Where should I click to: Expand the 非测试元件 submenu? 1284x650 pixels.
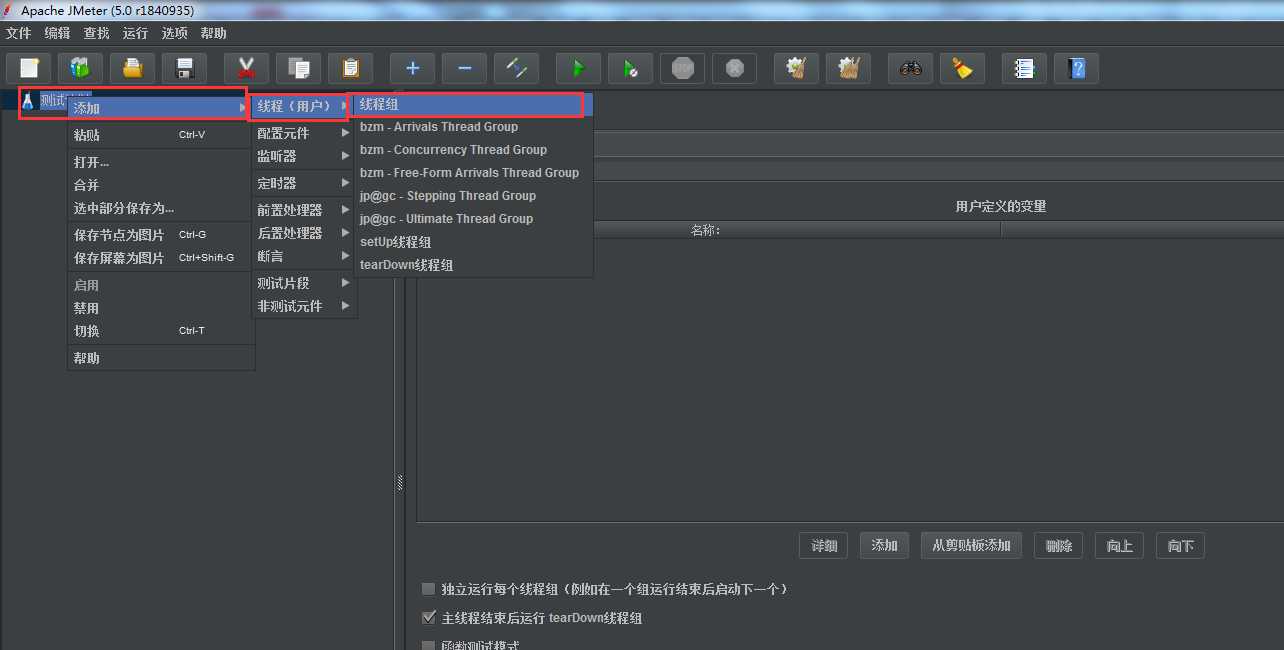[x=304, y=306]
